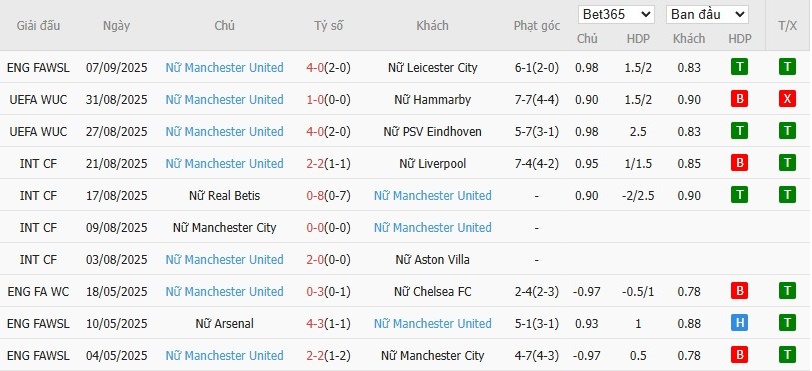
Task: Open the Bet365 bookmaker dropdown
Action: click(616, 15)
